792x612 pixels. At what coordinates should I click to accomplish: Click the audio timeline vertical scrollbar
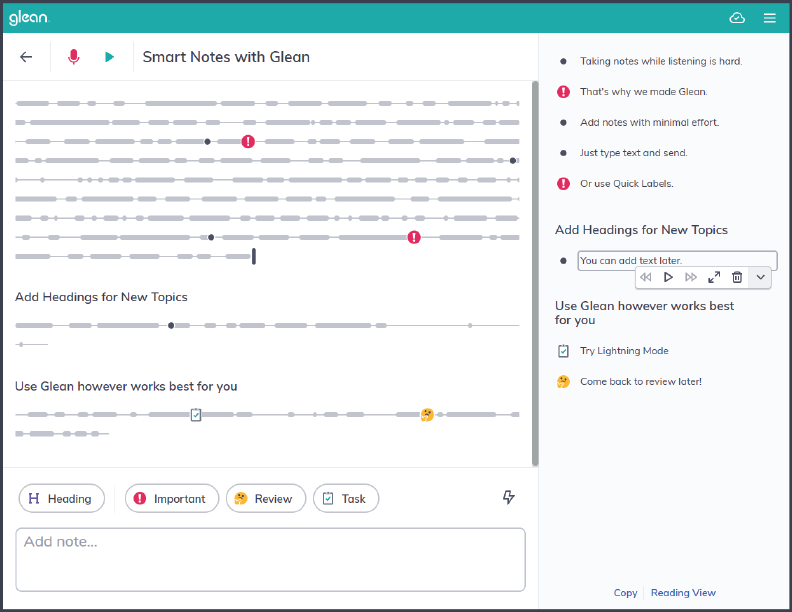coord(535,273)
